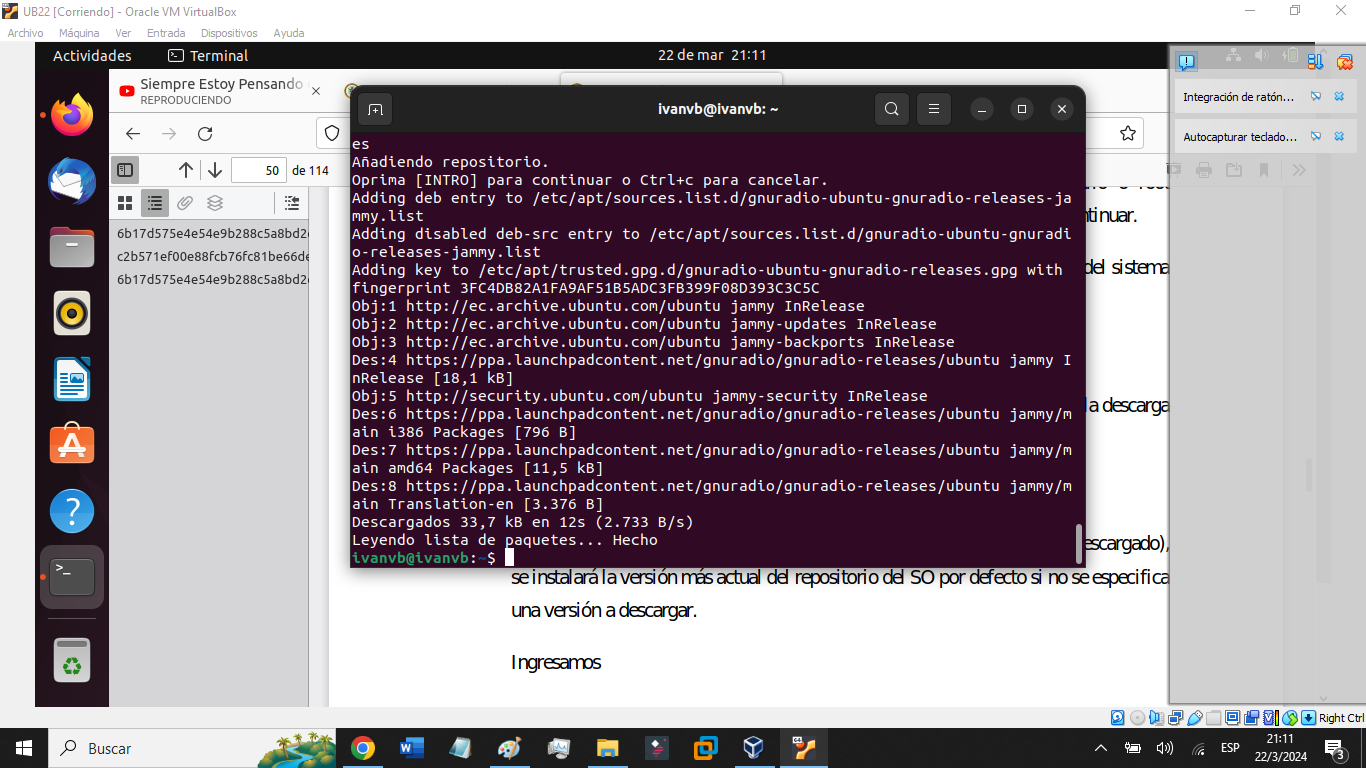The image size is (1366, 768).
Task: Open Máquina menu in VirtualBox
Action: click(79, 33)
